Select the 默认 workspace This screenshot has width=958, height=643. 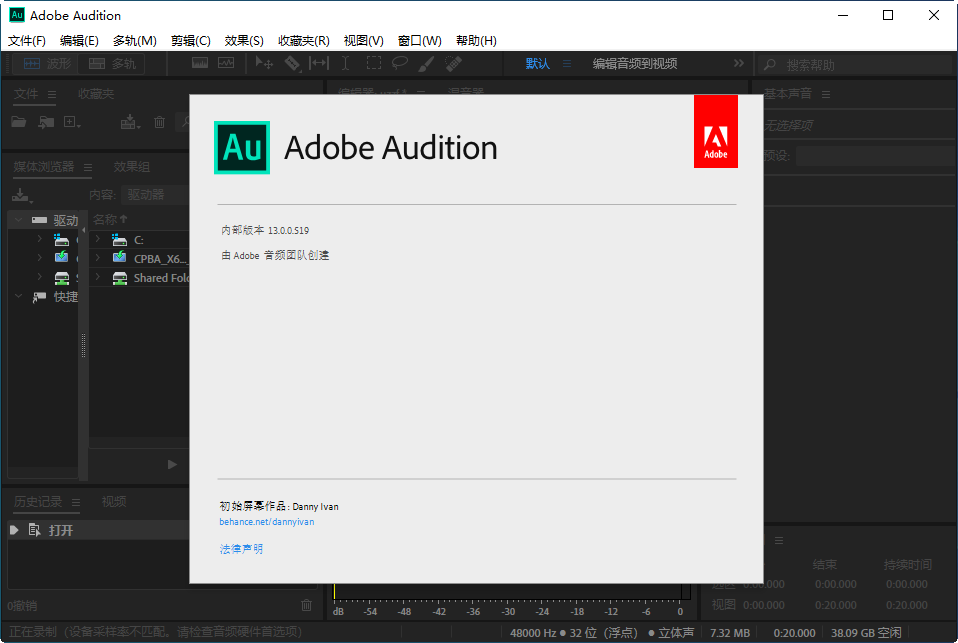[x=538, y=64]
